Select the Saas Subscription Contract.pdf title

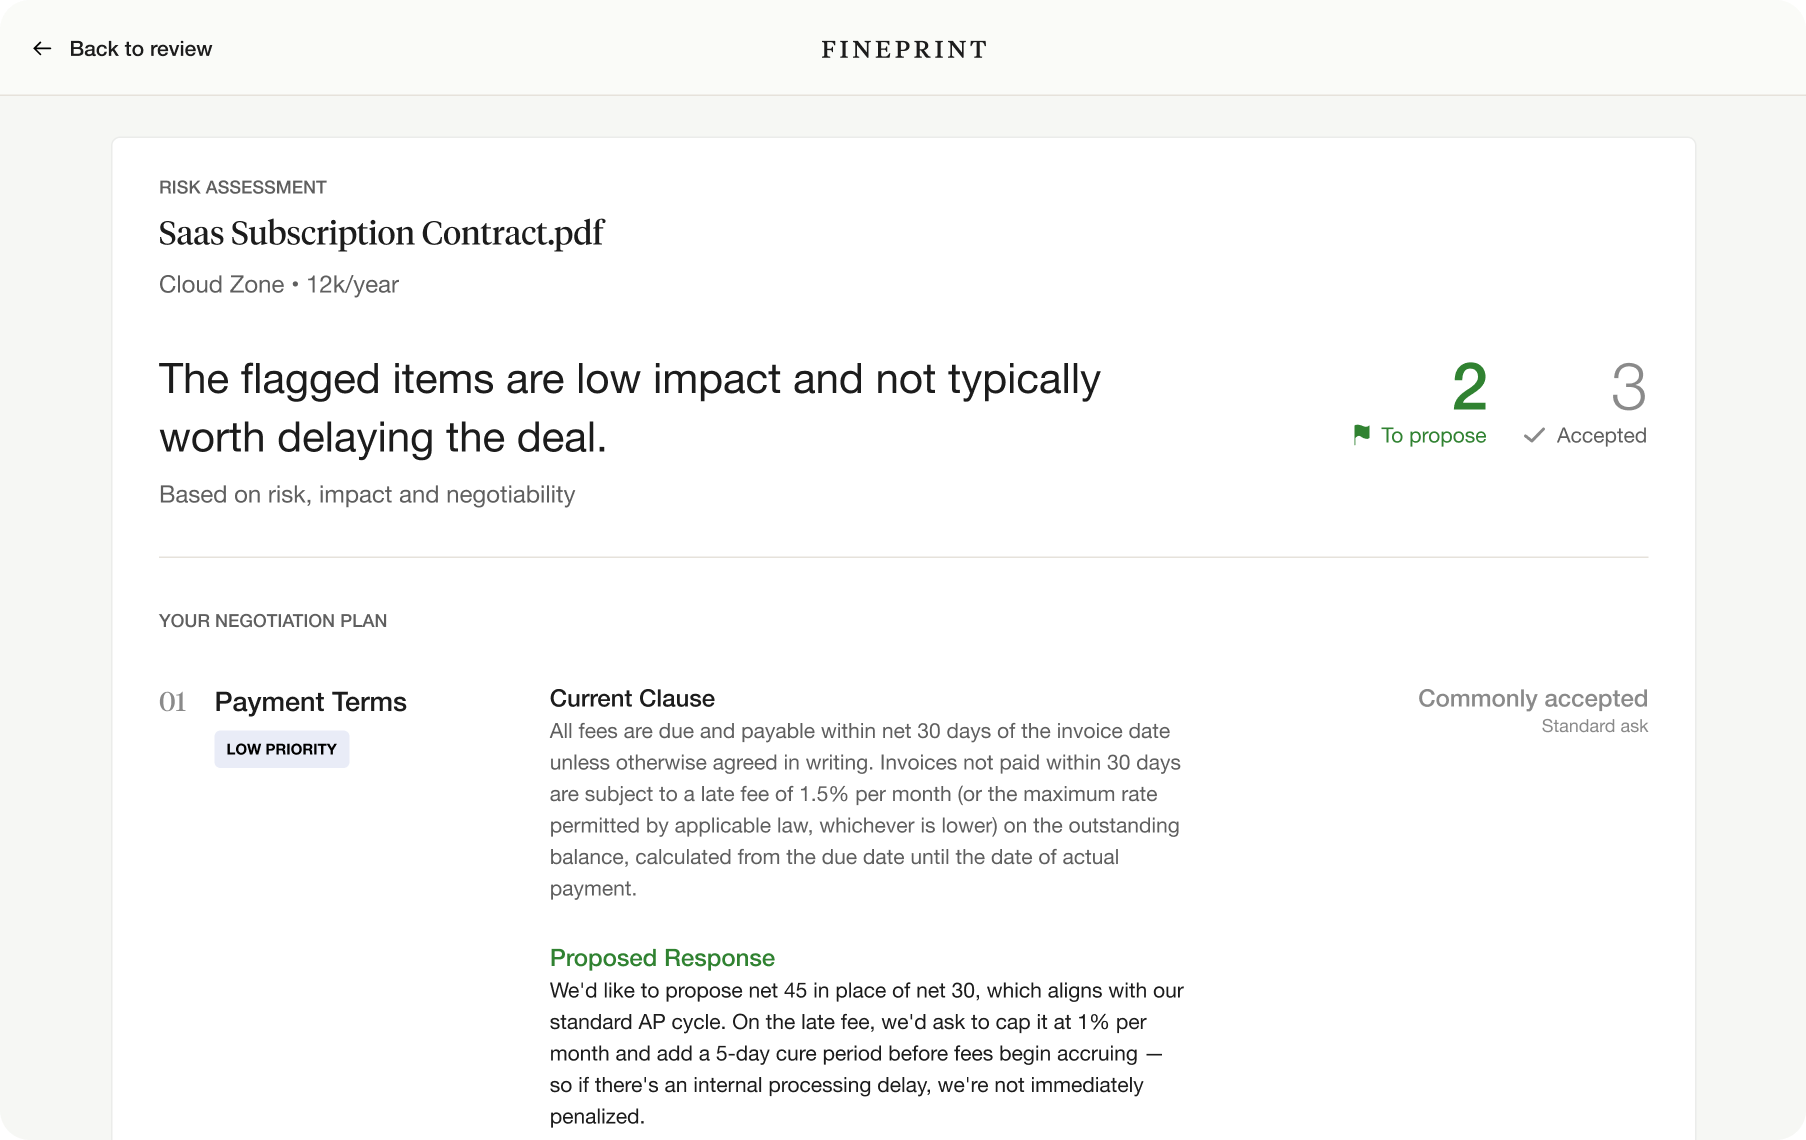point(380,233)
